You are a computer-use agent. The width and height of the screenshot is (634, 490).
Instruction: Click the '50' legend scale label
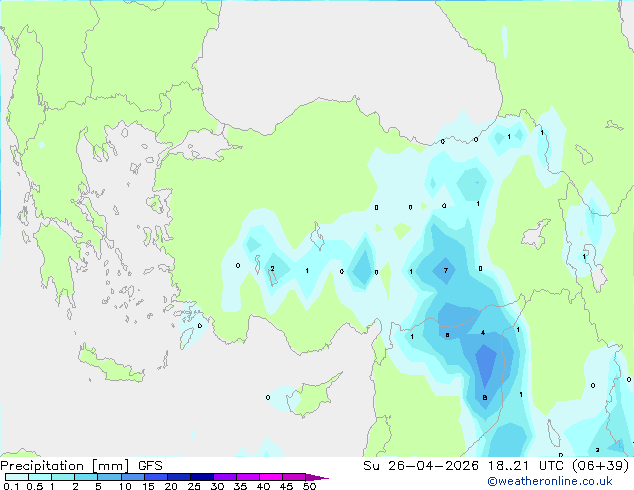[310, 486]
